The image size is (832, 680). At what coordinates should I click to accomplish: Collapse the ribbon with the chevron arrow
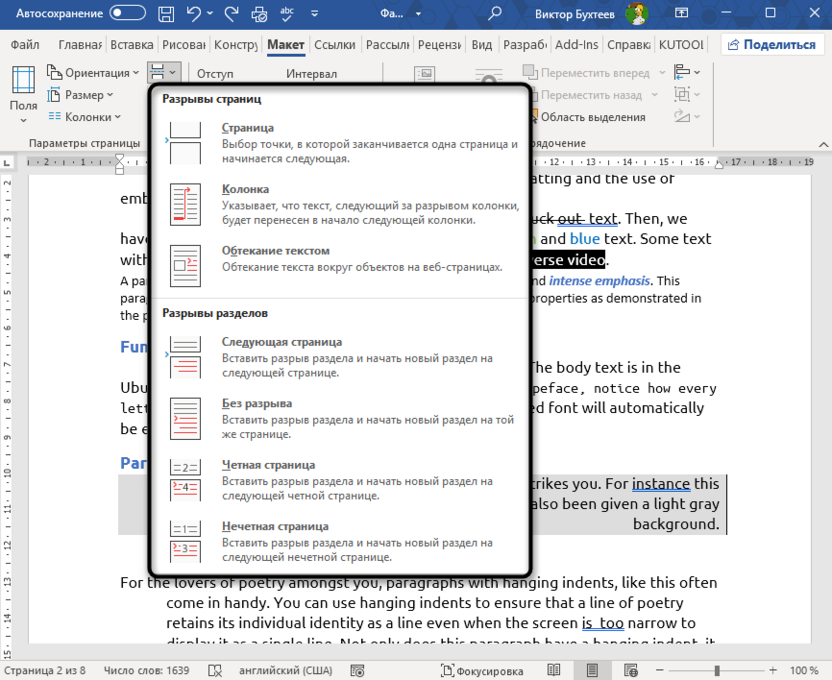822,143
